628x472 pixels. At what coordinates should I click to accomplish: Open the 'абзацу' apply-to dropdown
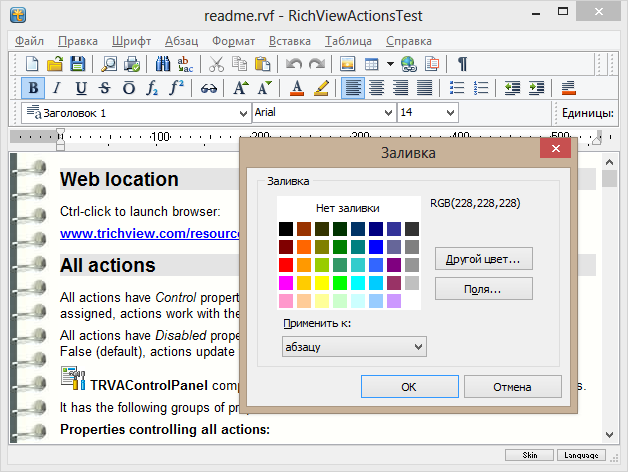coord(354,346)
